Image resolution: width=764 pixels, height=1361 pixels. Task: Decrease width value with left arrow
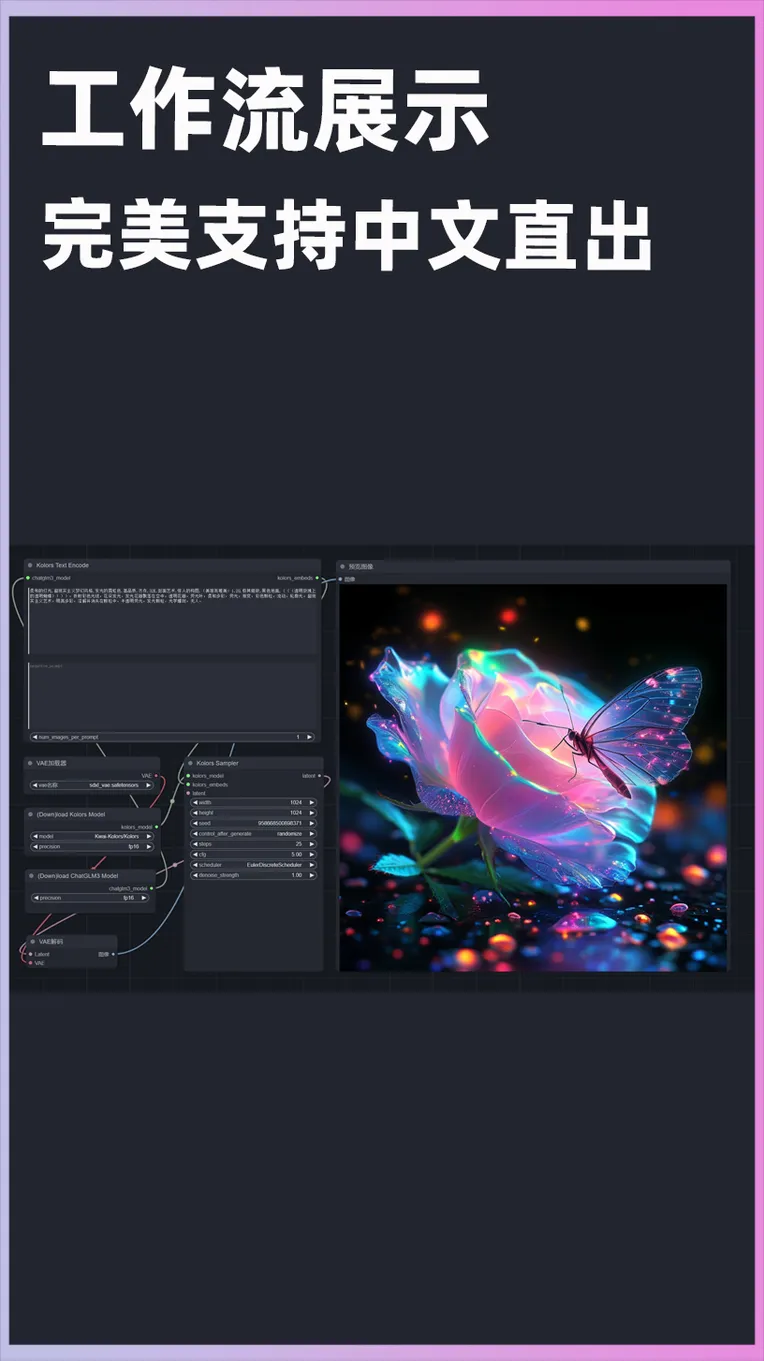point(194,802)
